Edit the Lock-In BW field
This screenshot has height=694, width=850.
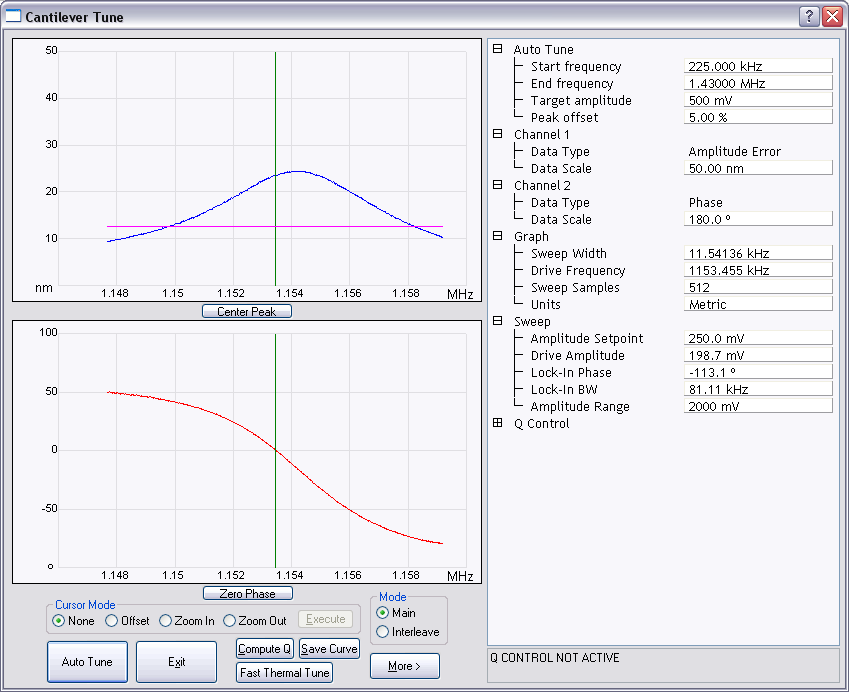click(x=758, y=389)
